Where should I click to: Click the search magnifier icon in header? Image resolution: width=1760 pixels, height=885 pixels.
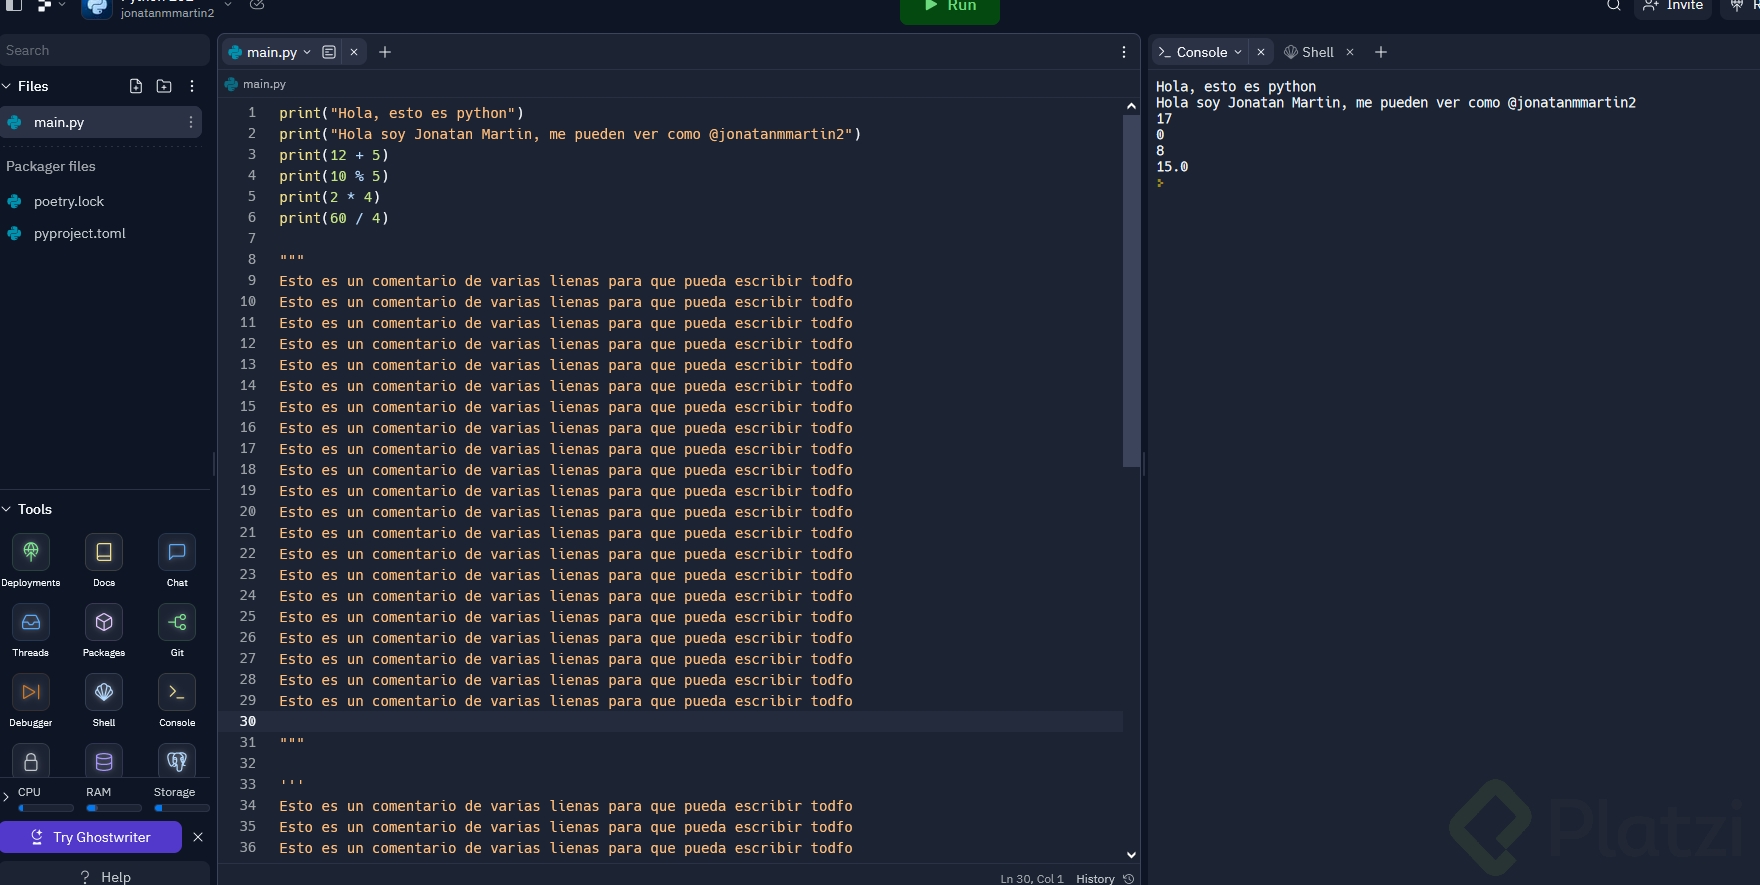[x=1614, y=5]
